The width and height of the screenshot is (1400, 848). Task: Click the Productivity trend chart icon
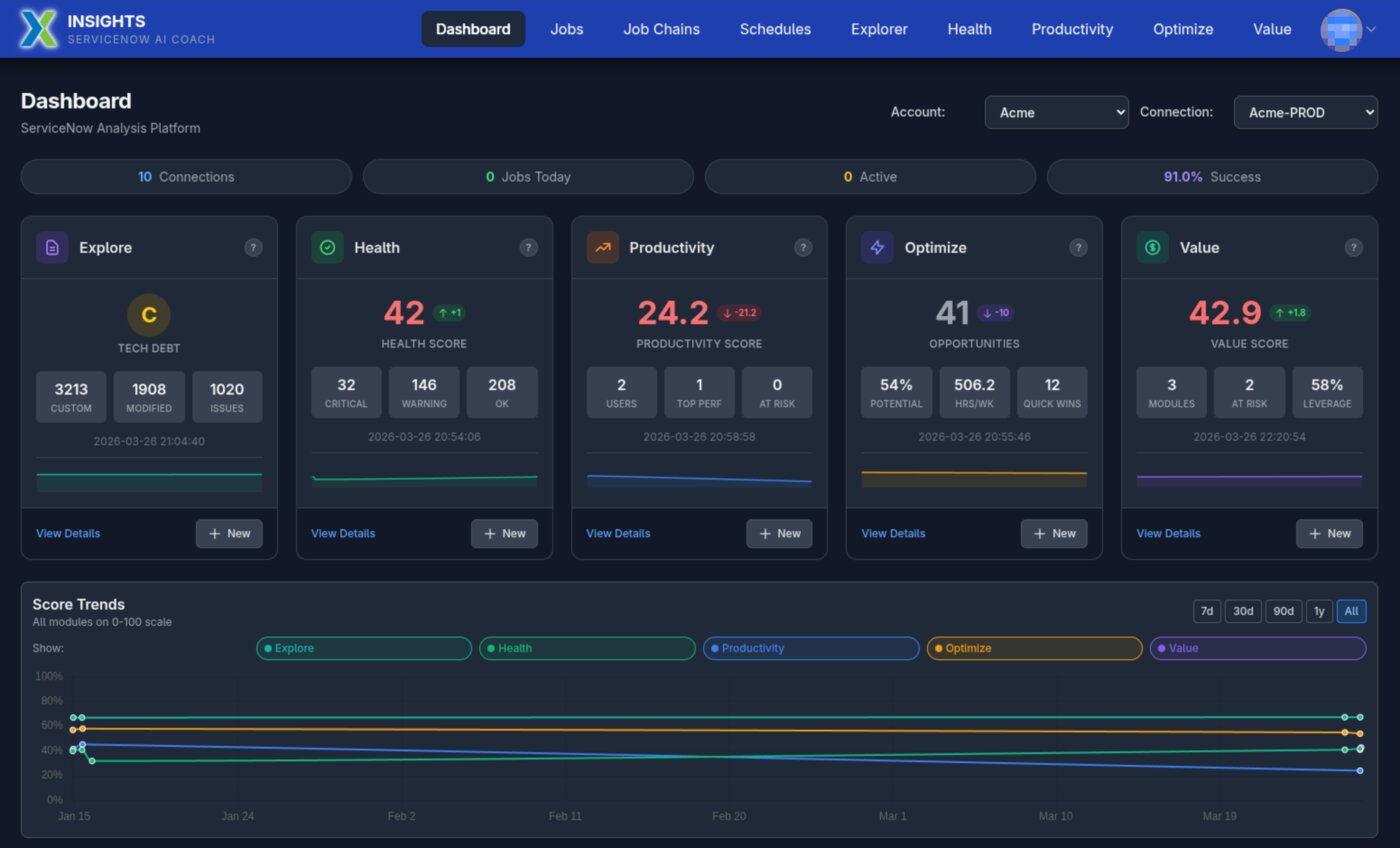pos(602,247)
